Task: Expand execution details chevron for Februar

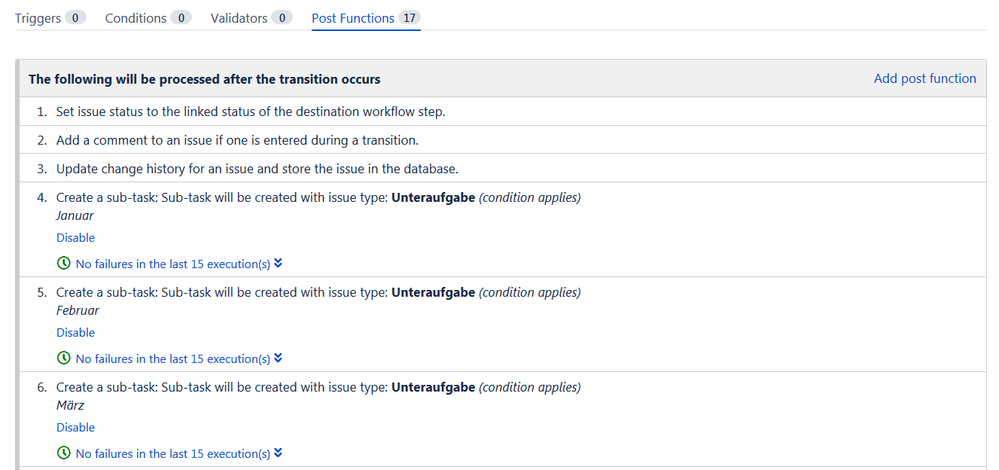Action: click(278, 358)
